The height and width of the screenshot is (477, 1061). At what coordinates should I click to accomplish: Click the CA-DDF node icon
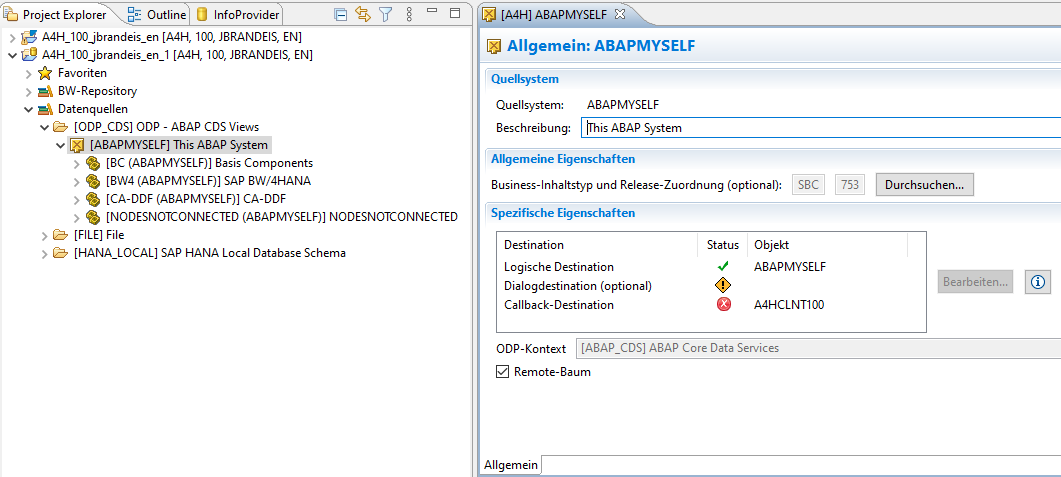pos(93,199)
